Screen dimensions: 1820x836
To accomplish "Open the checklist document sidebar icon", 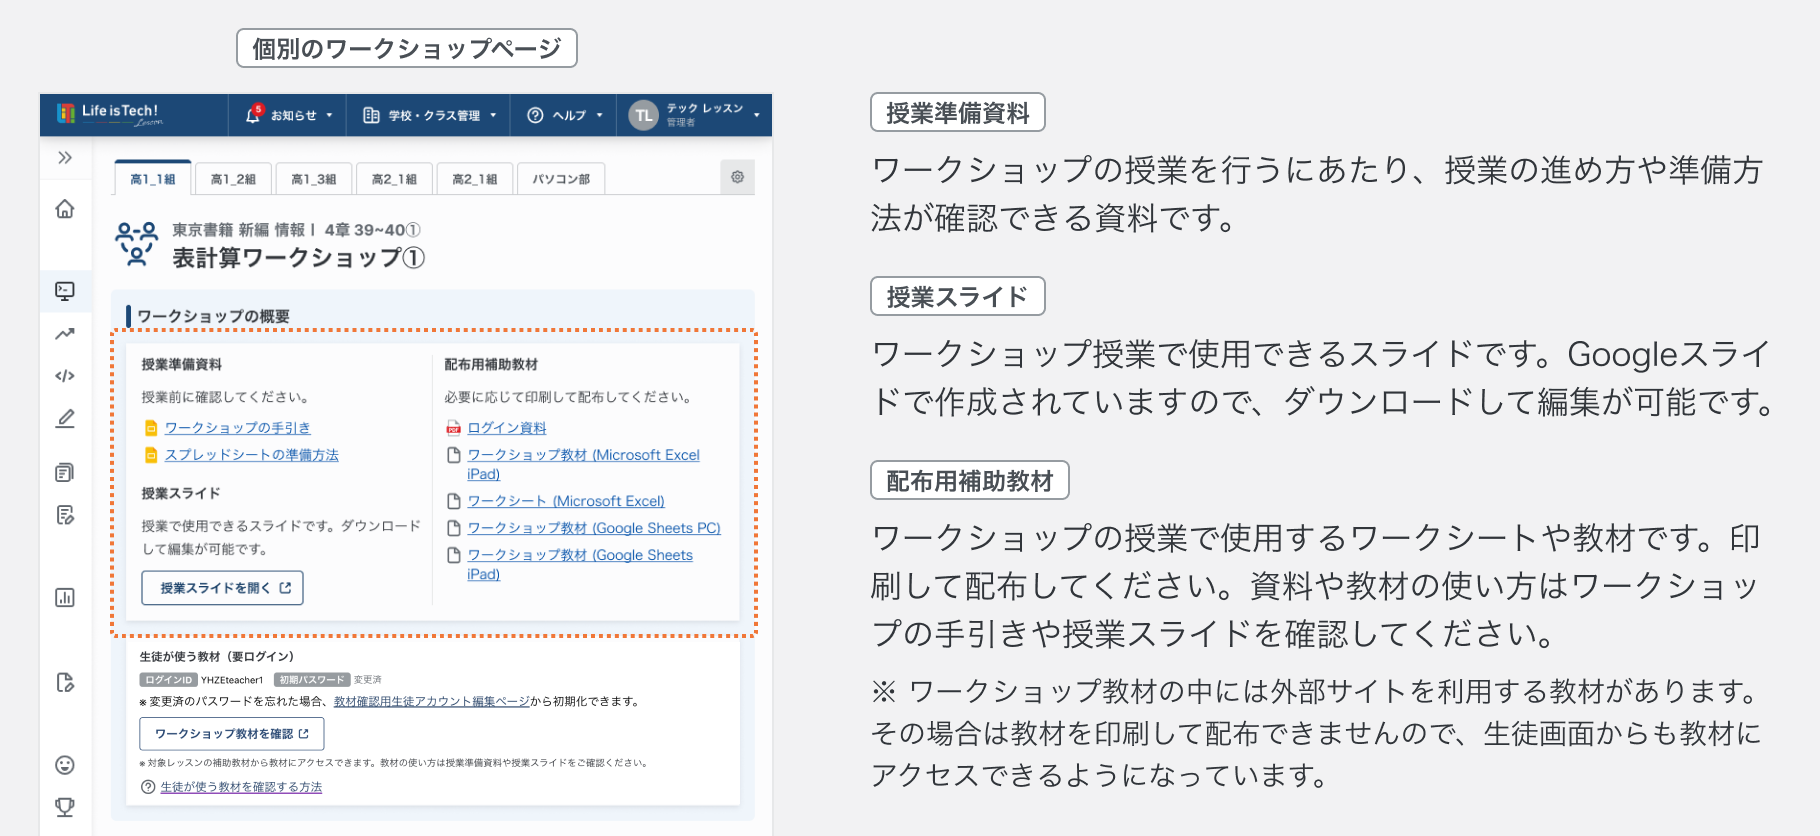I will tap(65, 515).
